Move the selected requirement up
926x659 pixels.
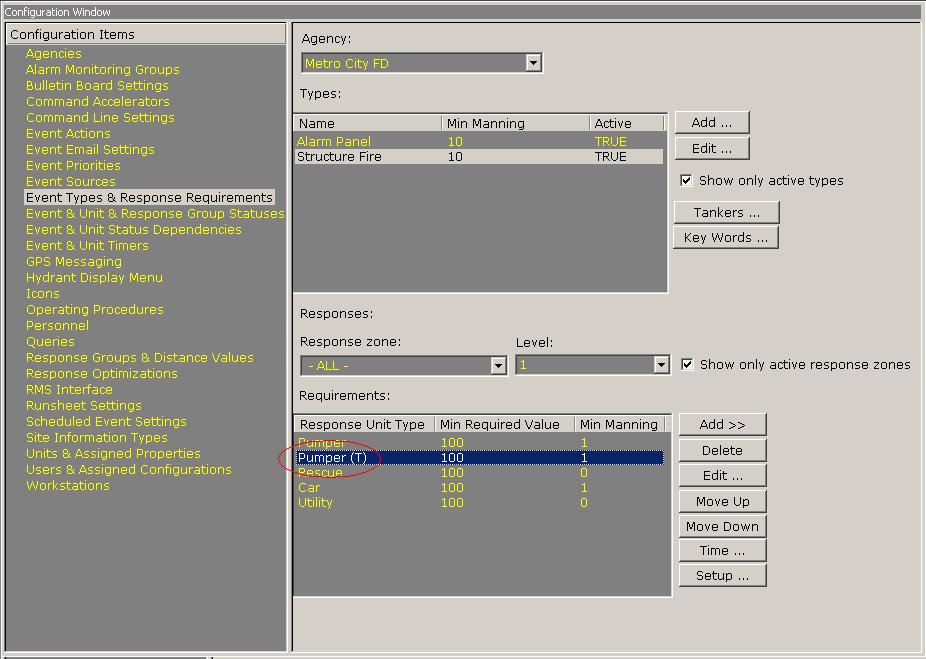[x=722, y=502]
